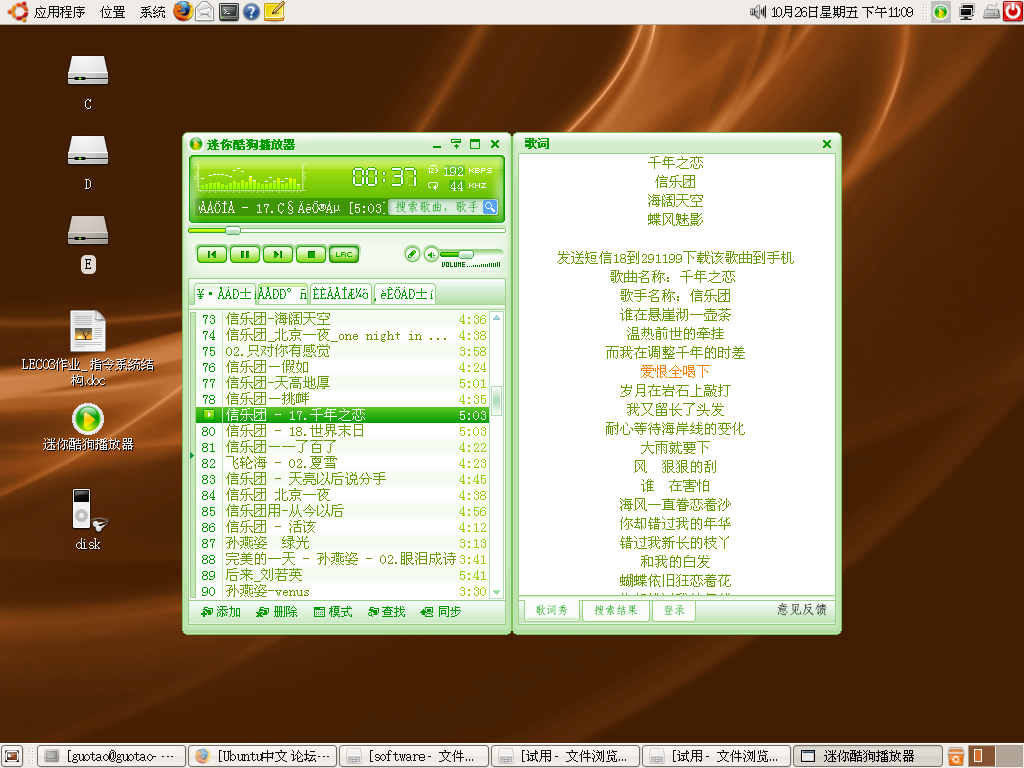The width and height of the screenshot is (1024, 768).
Task: Select the playlist tab beginning with ÈÈÀÁ
Action: pyautogui.click(x=340, y=294)
